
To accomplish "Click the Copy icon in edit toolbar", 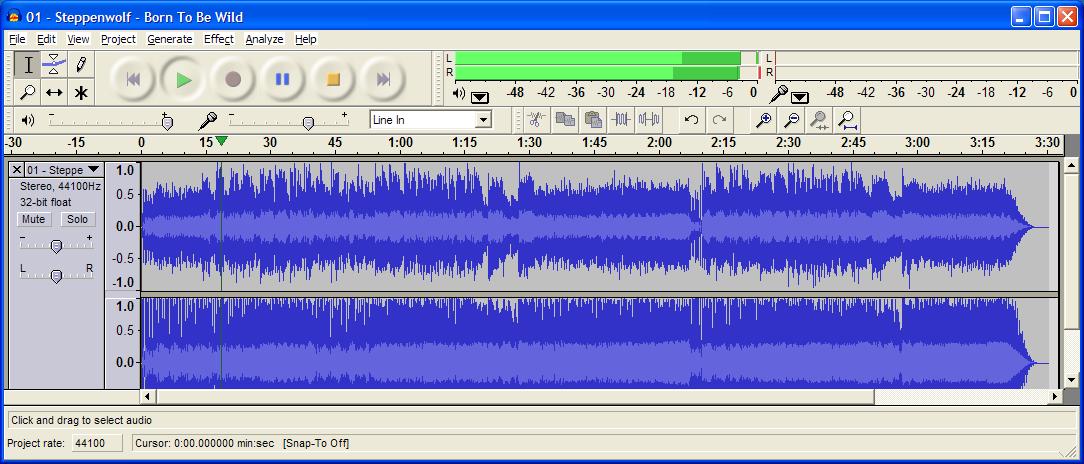I will pyautogui.click(x=565, y=120).
